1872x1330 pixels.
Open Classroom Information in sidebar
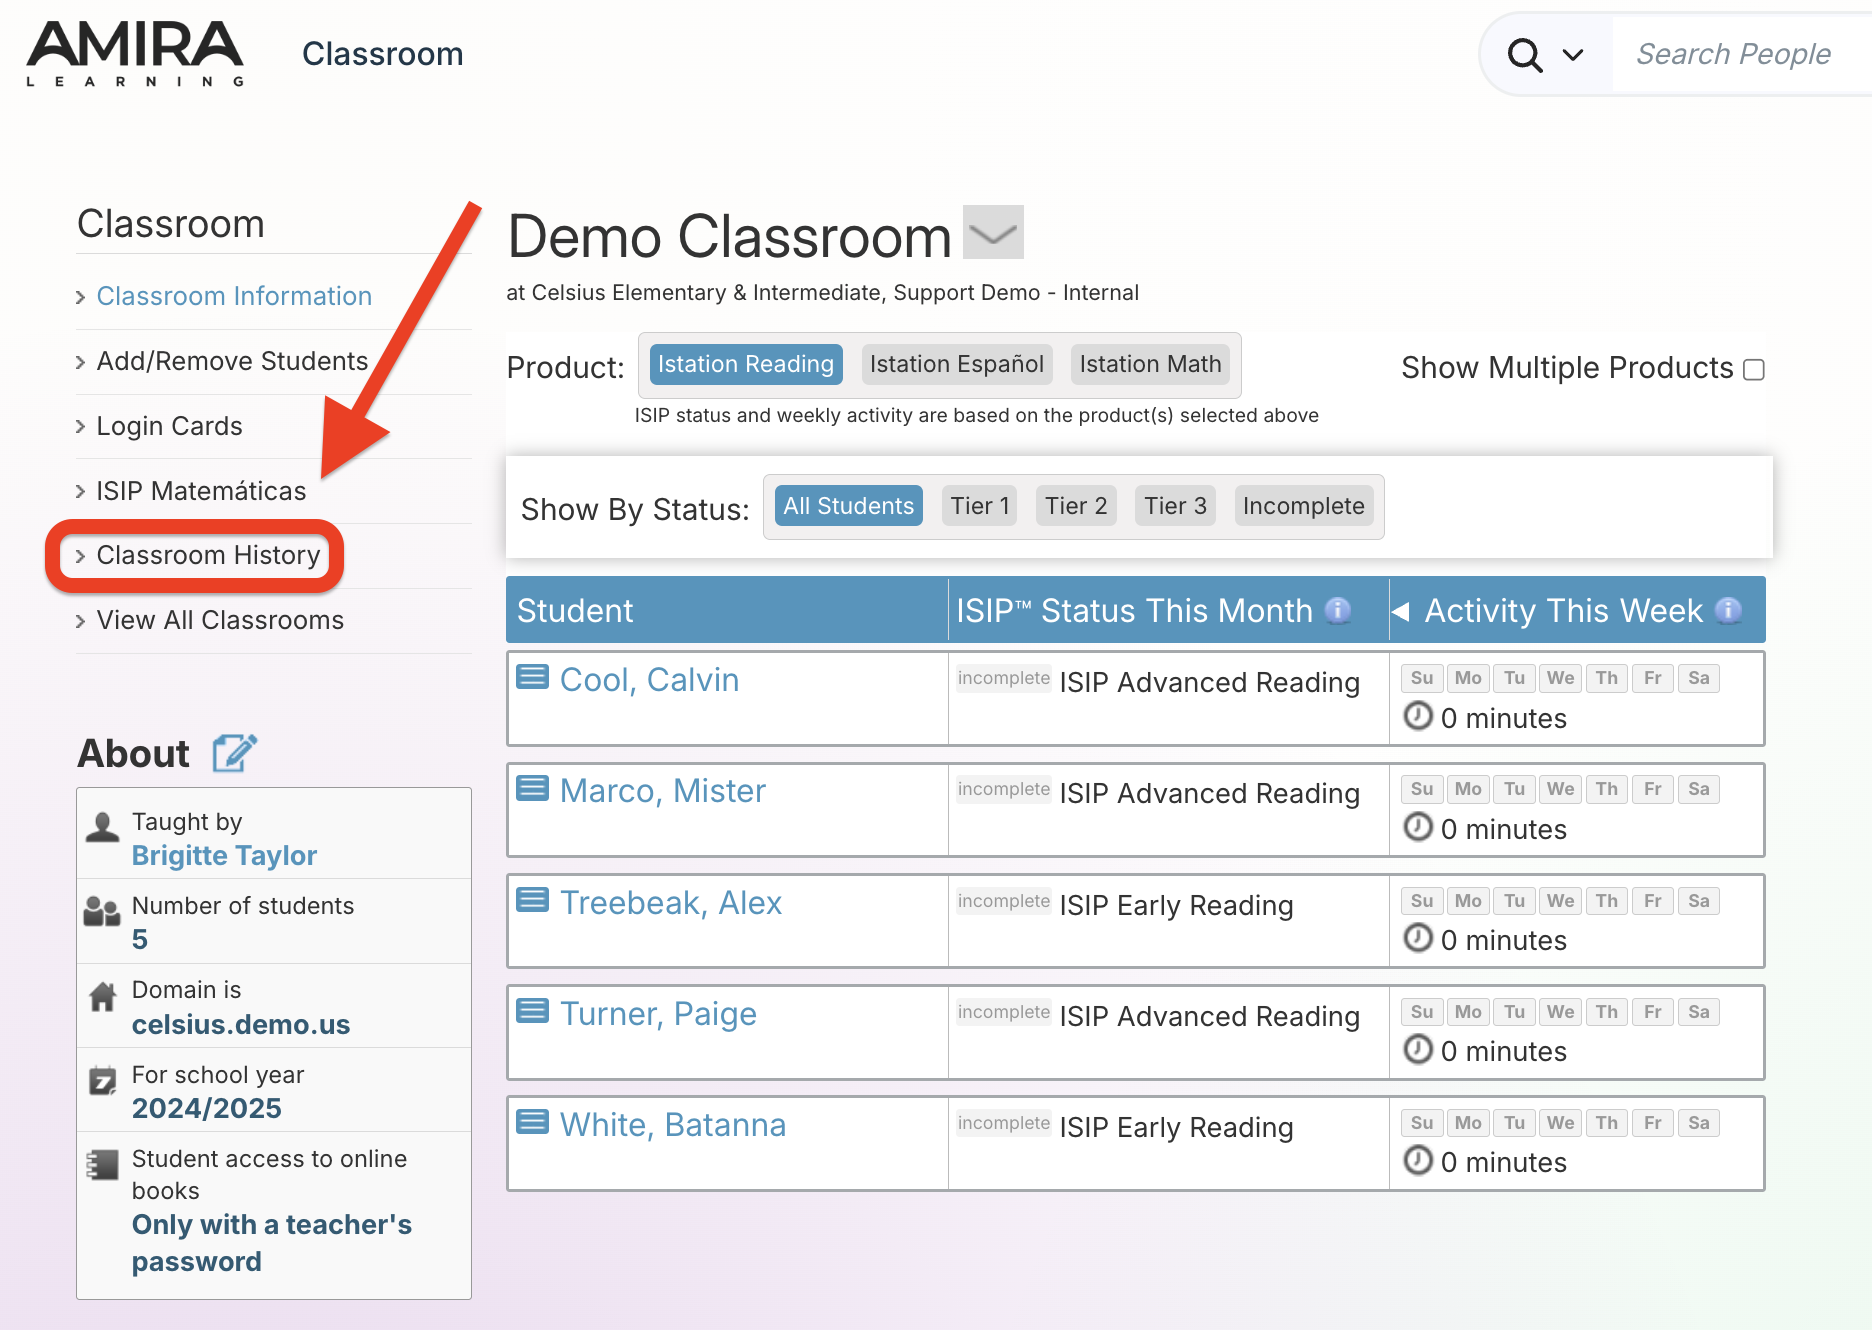[x=234, y=296]
